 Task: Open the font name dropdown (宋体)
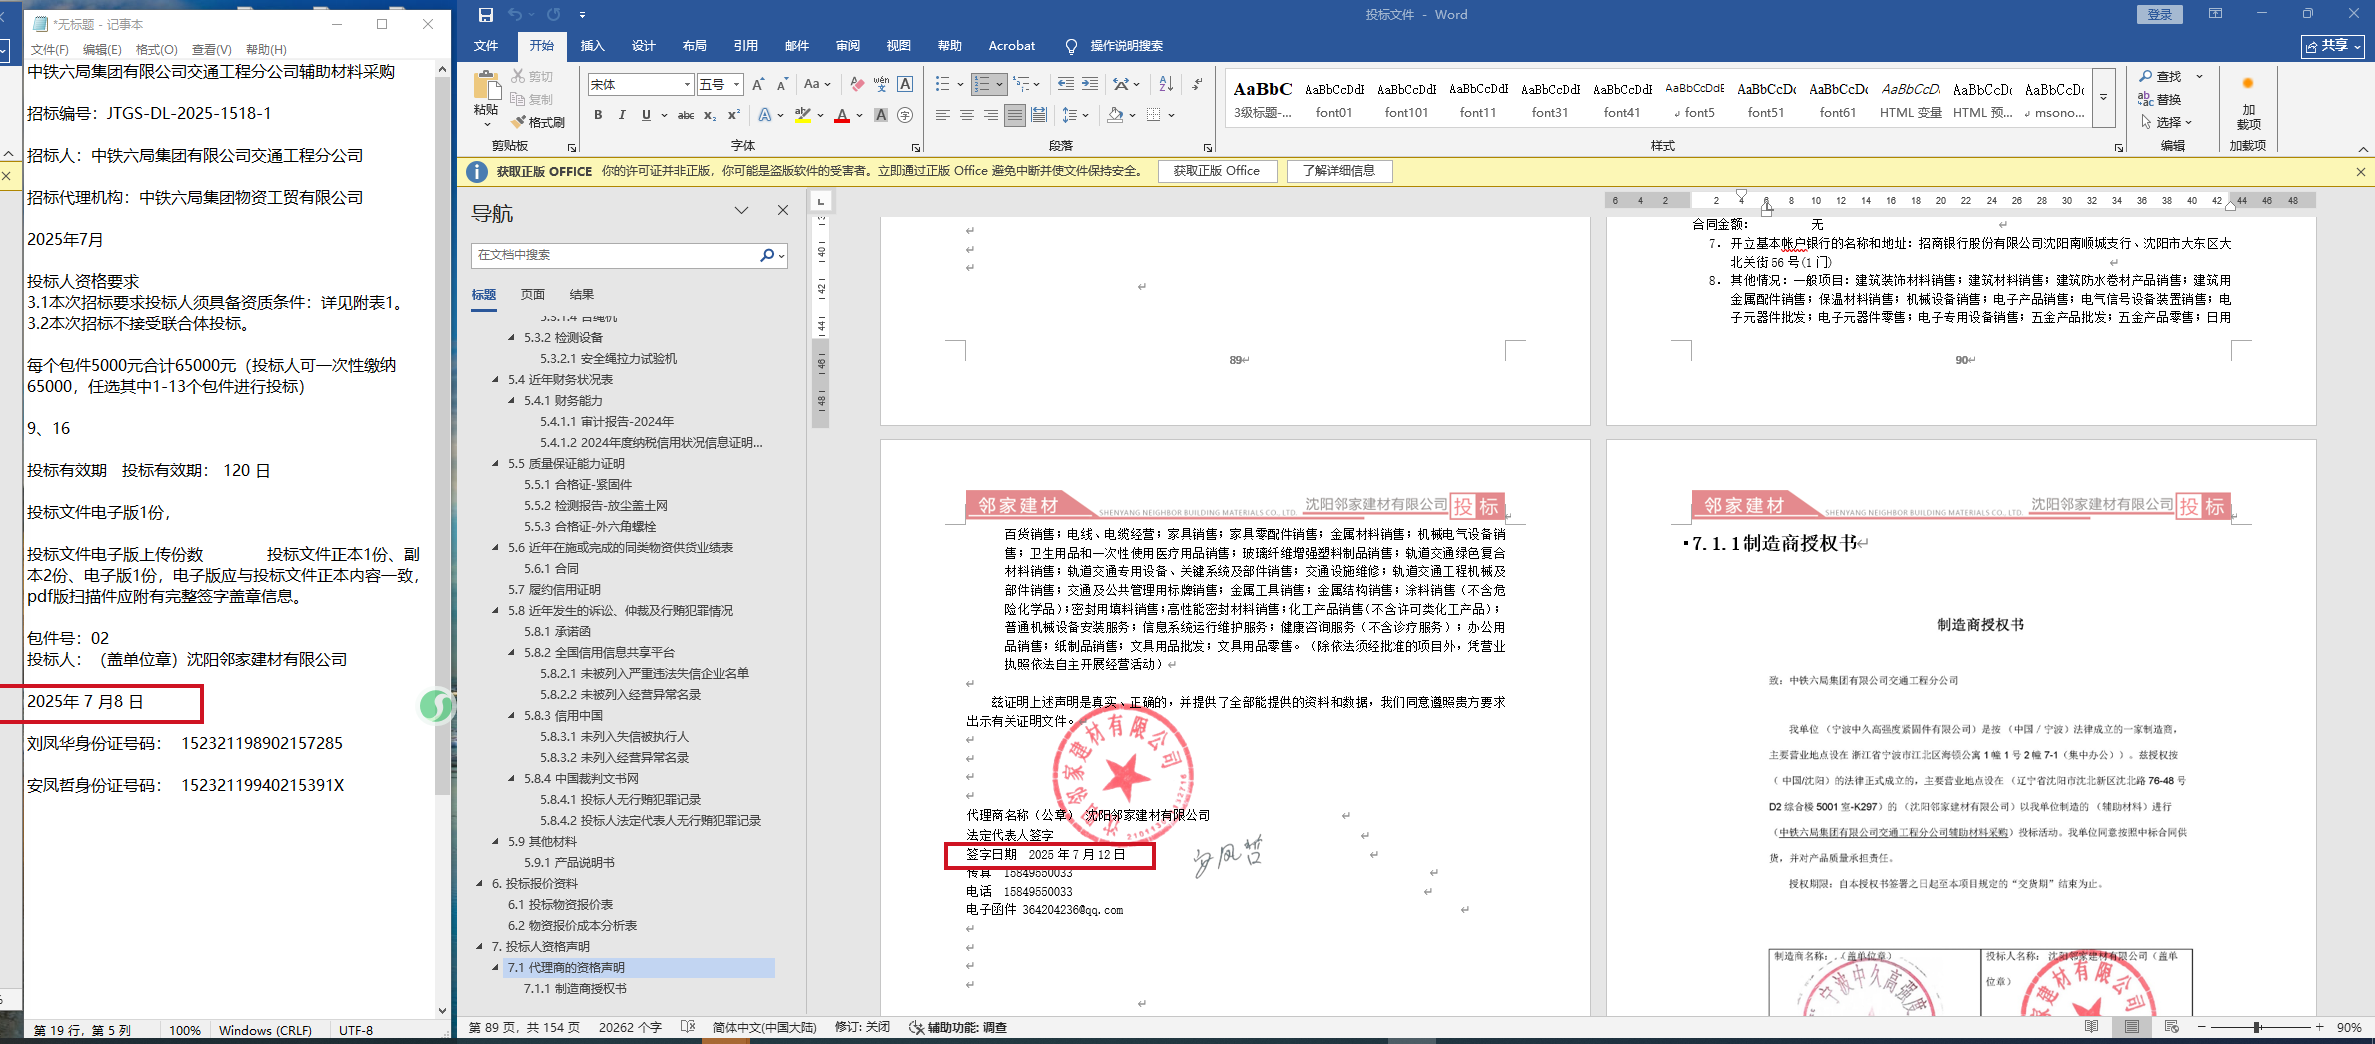click(x=687, y=85)
